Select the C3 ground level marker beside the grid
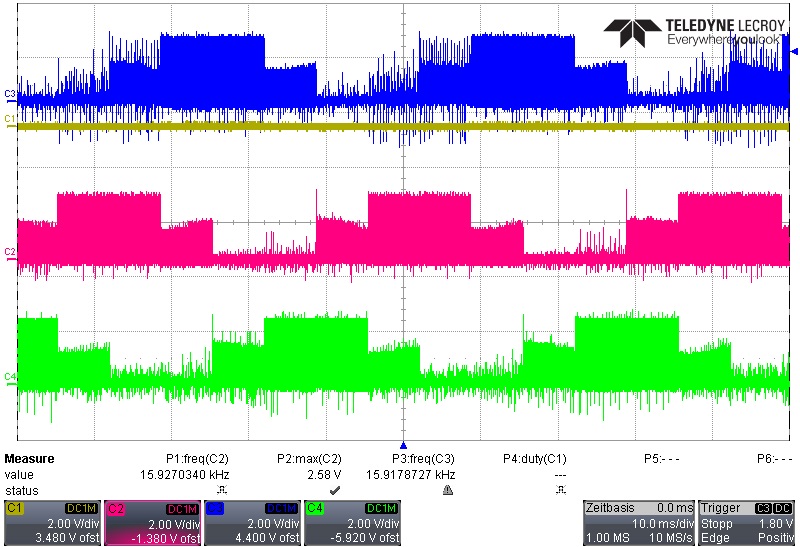This screenshot has height=547, width=800. [10, 95]
